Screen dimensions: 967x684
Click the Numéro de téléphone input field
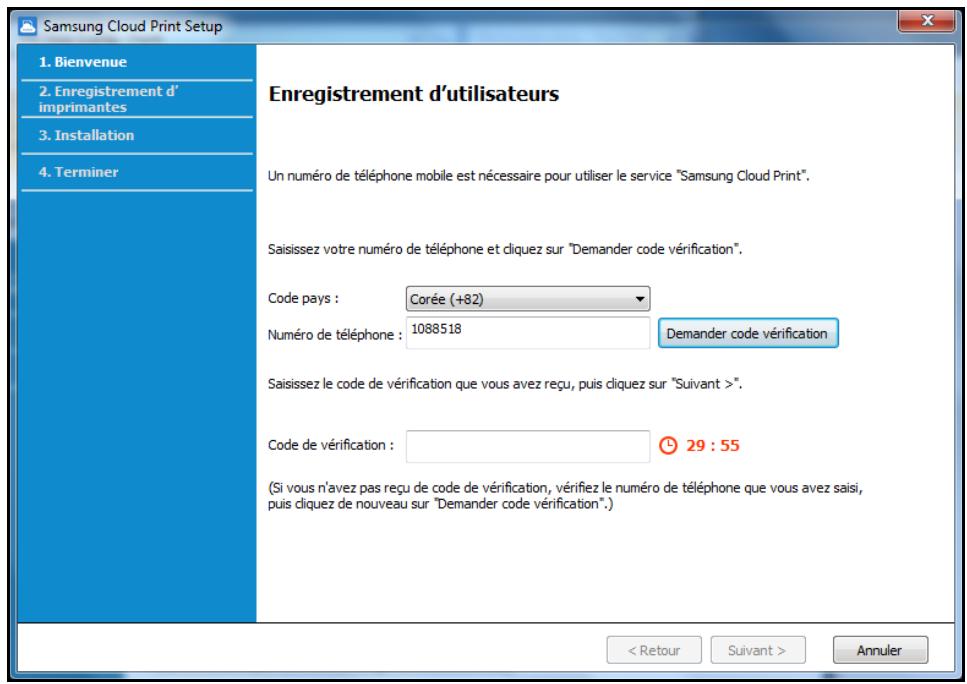coord(528,333)
